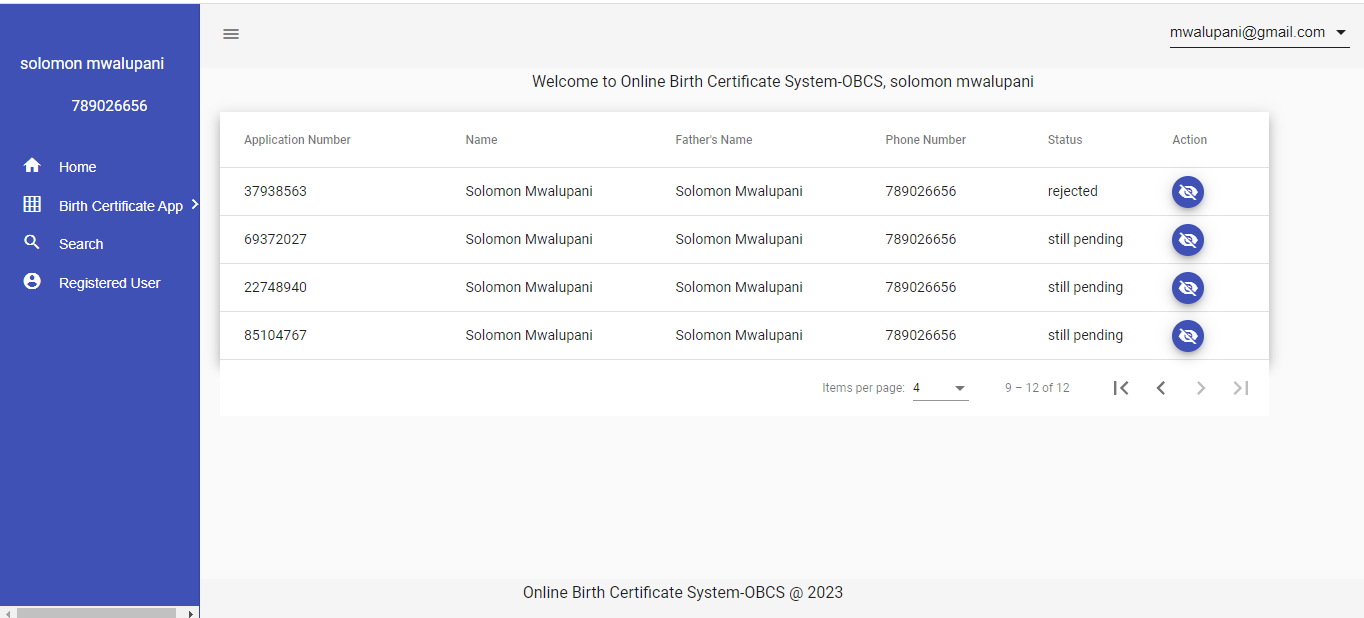Toggle view for application 22748940
The image size is (1364, 618).
[1188, 288]
